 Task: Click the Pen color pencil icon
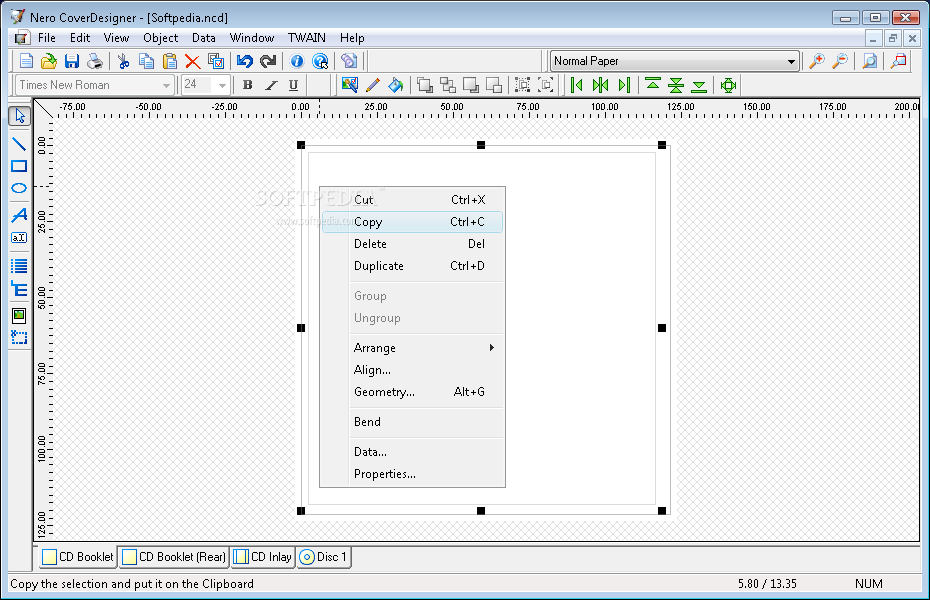[372, 85]
